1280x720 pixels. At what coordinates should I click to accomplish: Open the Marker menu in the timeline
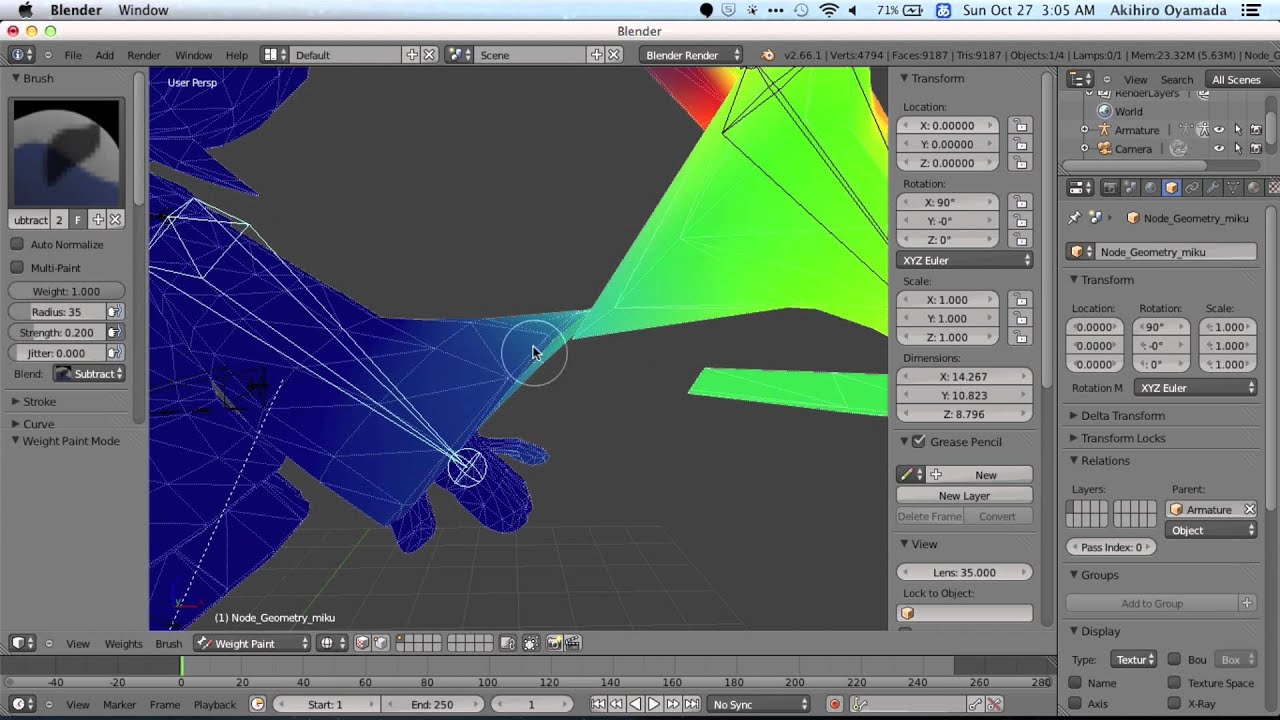click(119, 705)
